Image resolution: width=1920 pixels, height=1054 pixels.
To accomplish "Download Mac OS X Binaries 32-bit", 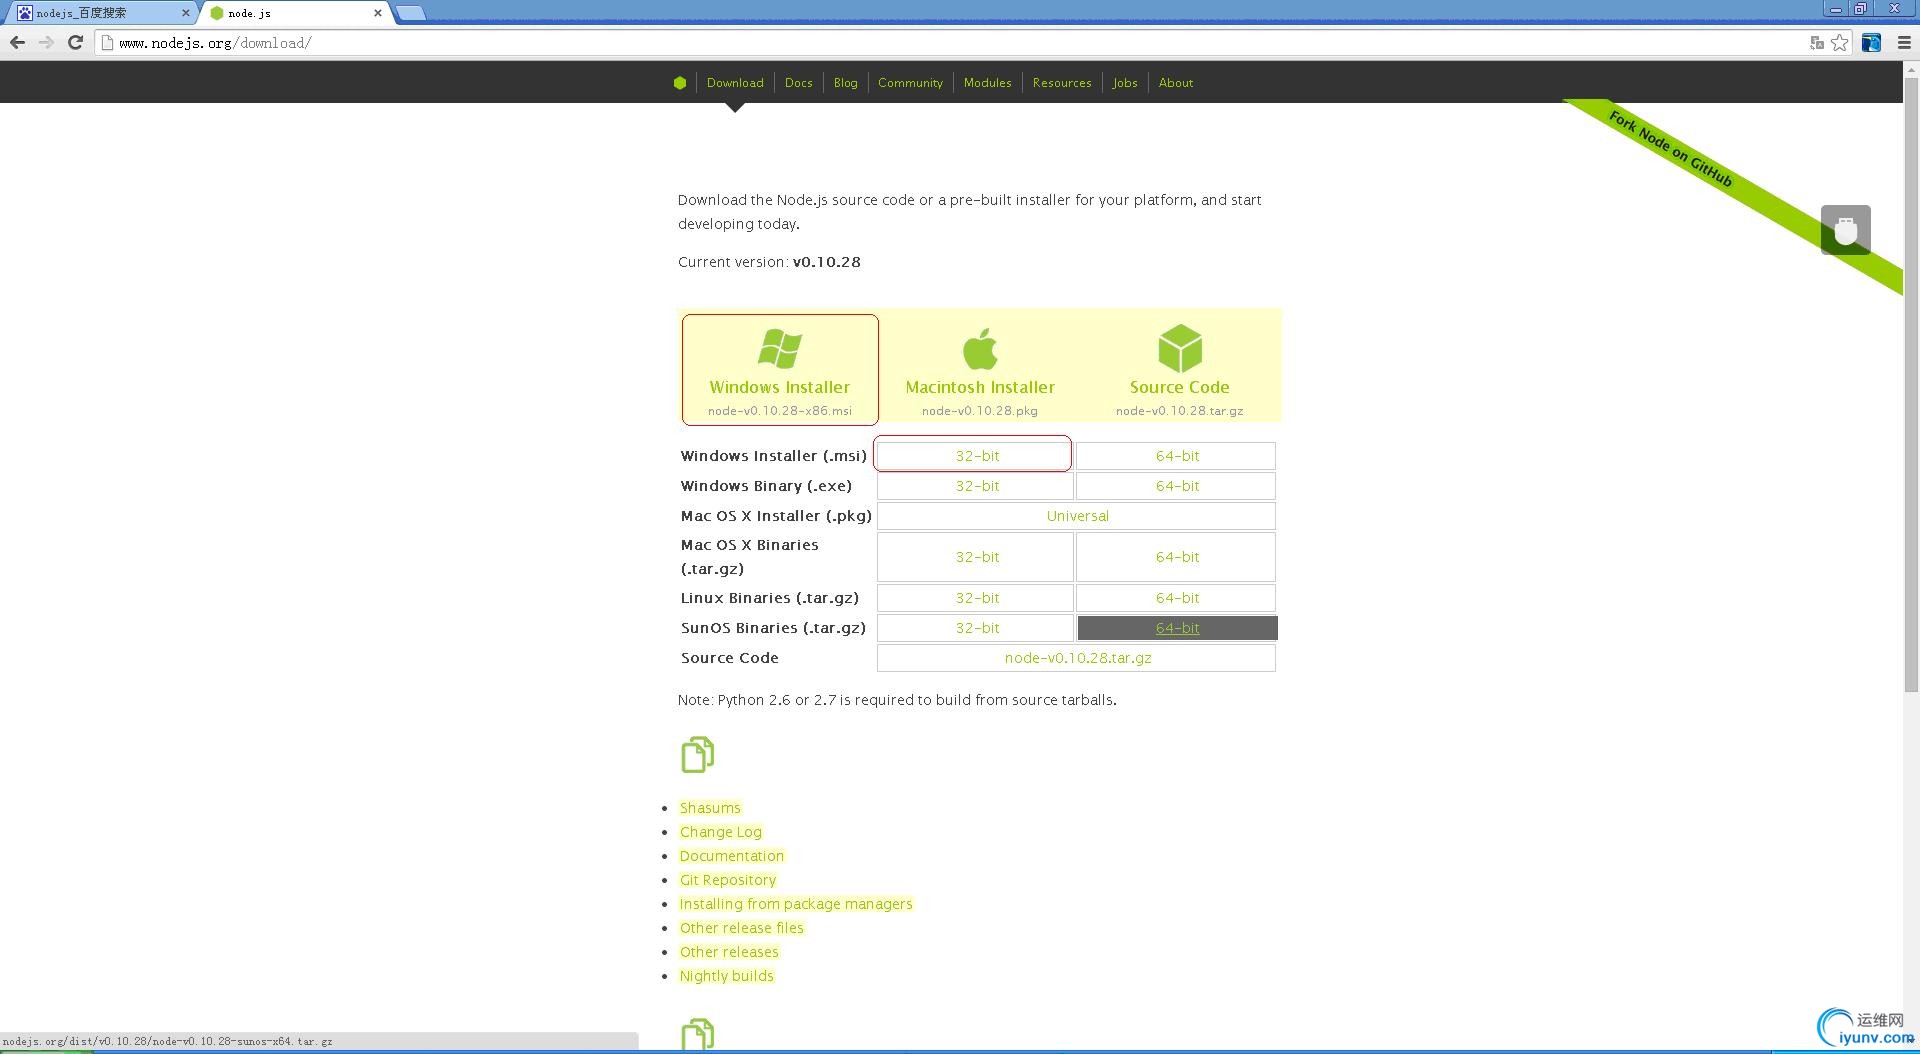I will click(x=976, y=557).
